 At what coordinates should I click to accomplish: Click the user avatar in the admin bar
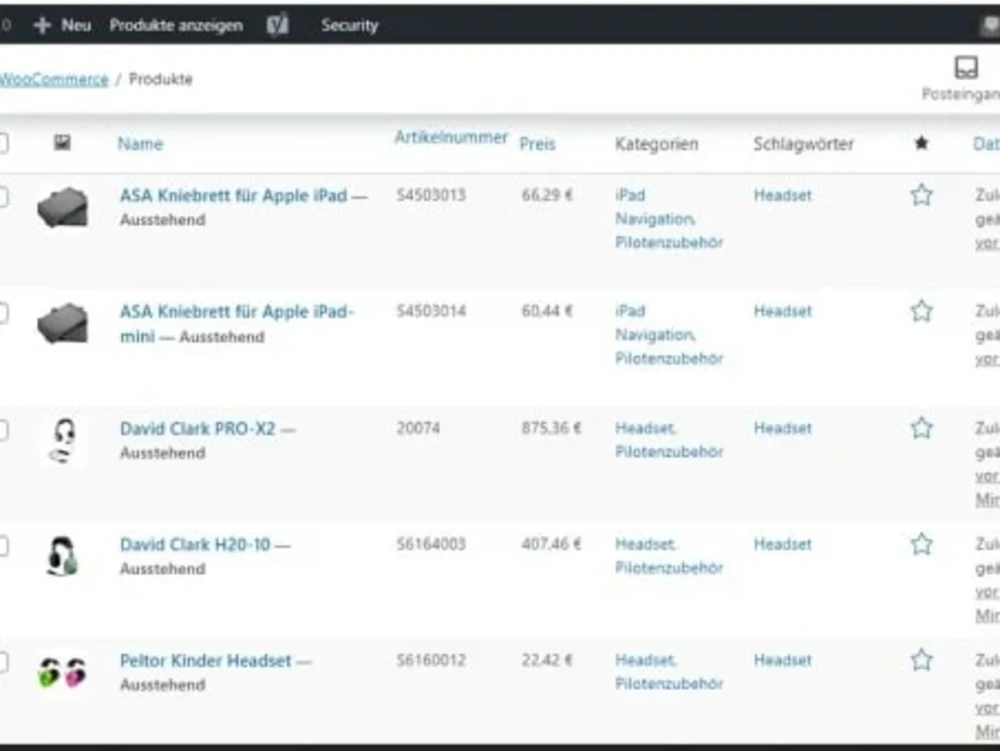coord(990,26)
